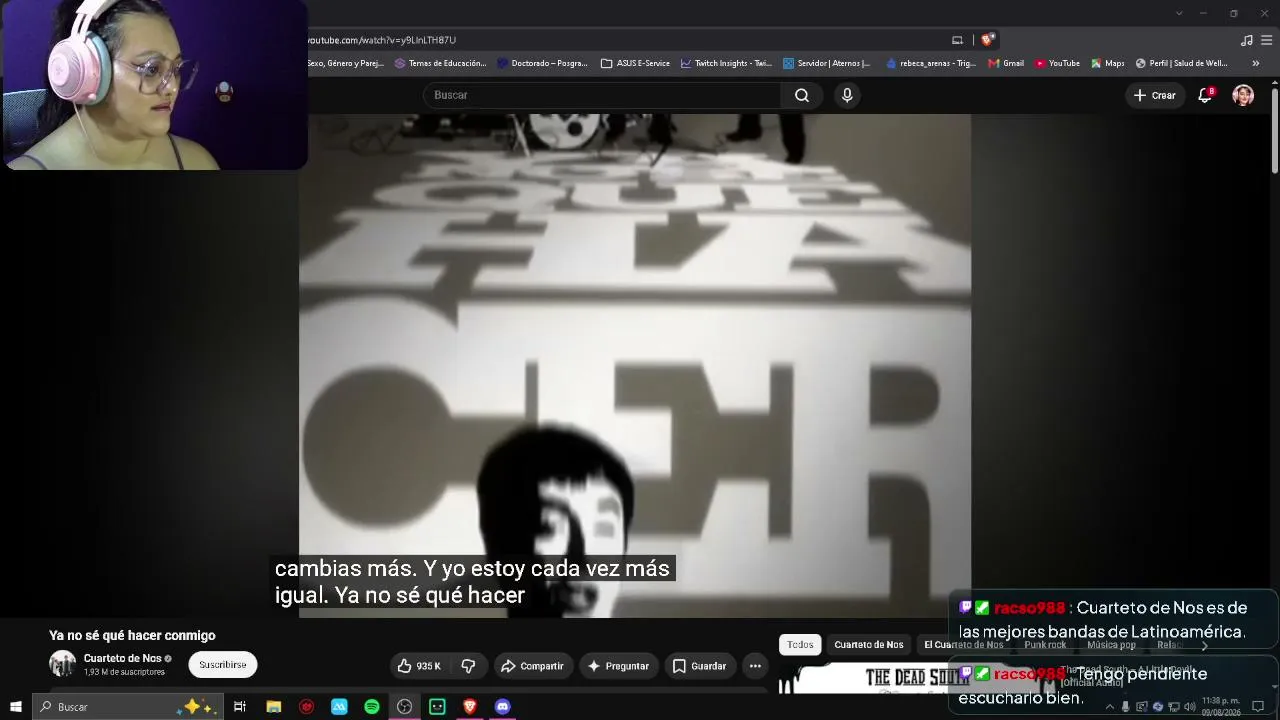This screenshot has width=1280, height=720.
Task: Open Doctorado – Posgra... bookmark
Action: pyautogui.click(x=542, y=63)
